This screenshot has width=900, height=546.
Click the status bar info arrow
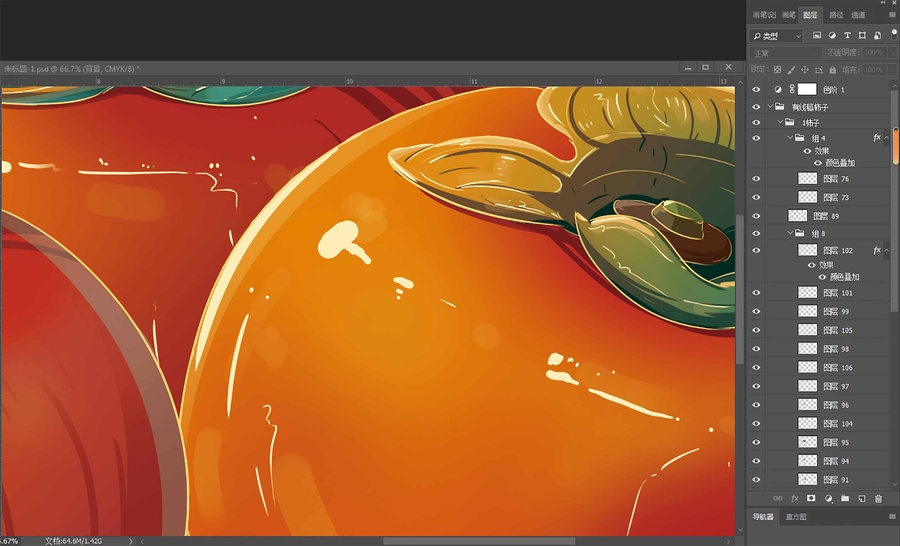point(131,541)
